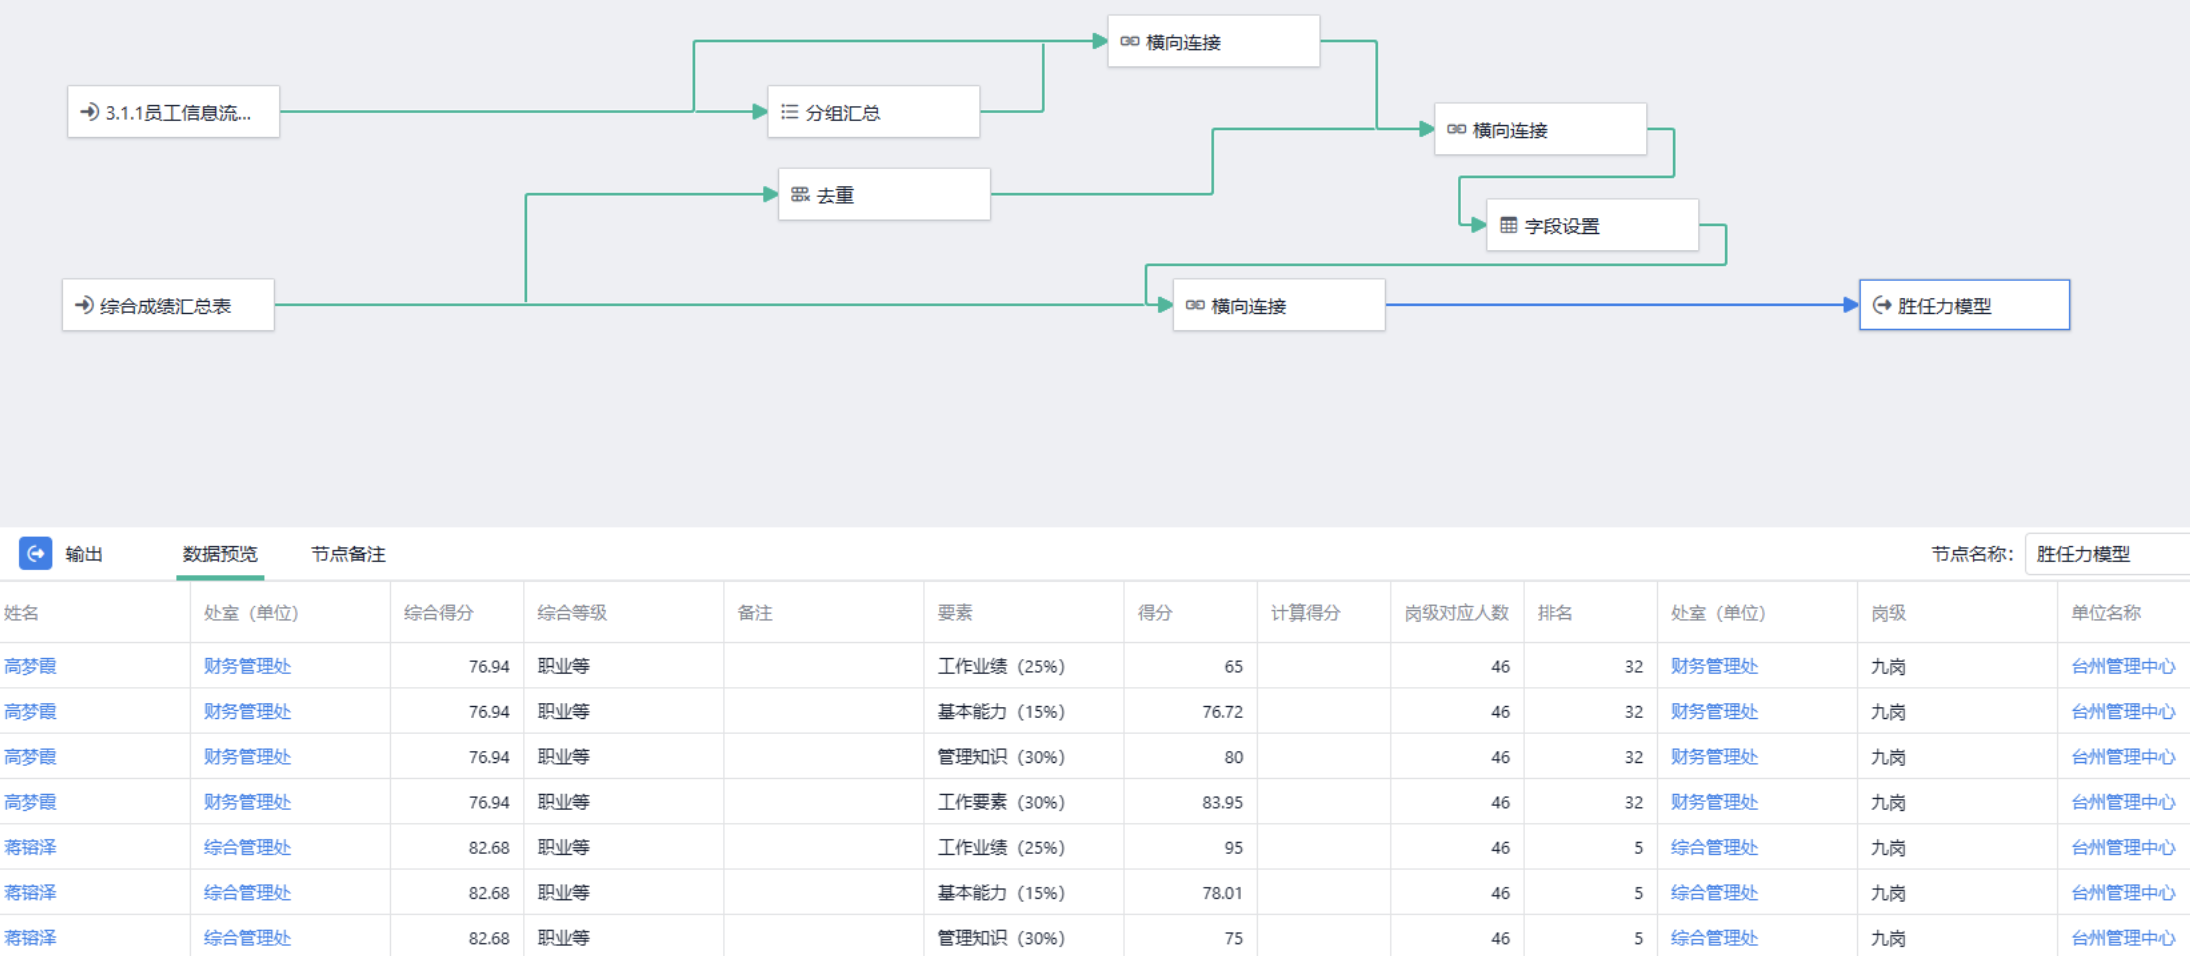Click the join icon on 横向连接 node feeding 胜任力模型

(x=1194, y=305)
